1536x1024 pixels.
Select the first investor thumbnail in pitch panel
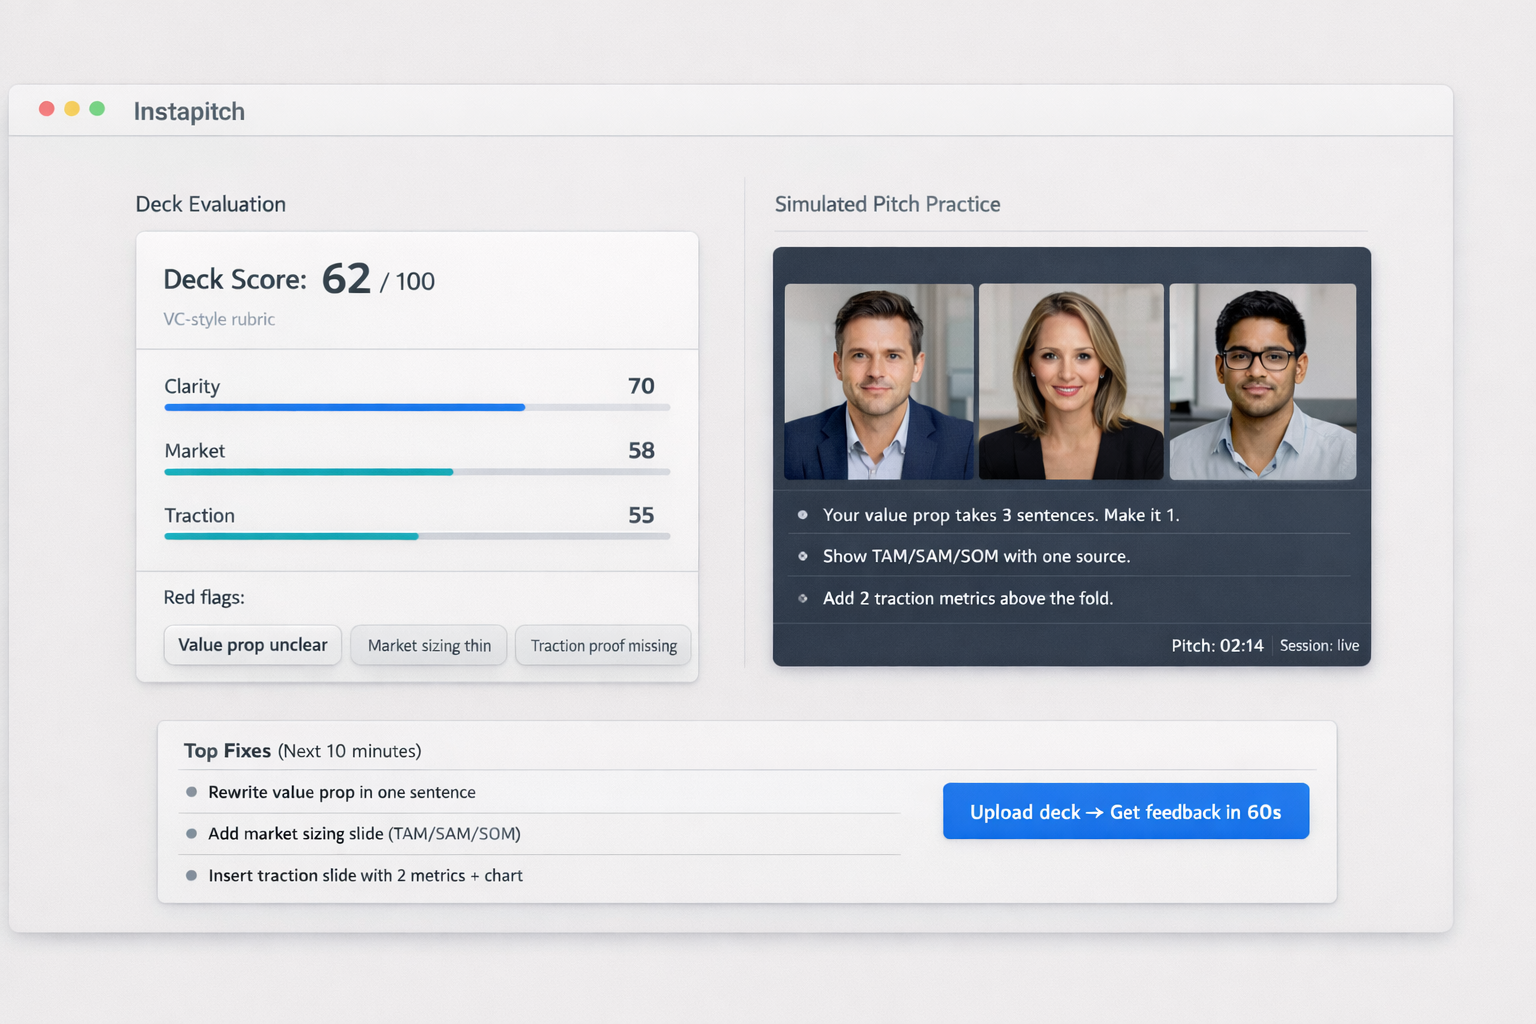tap(878, 381)
